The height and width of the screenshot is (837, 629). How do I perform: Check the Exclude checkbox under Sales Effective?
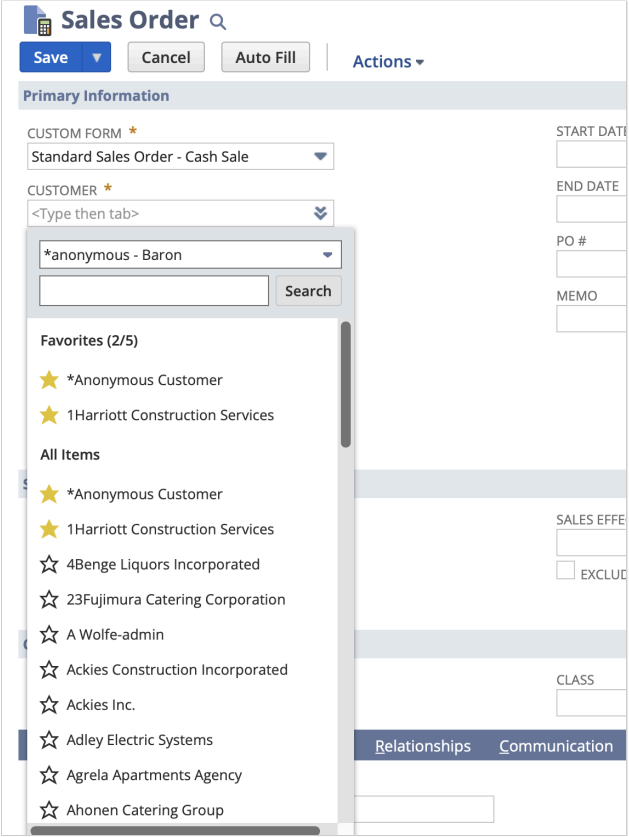pyautogui.click(x=566, y=571)
